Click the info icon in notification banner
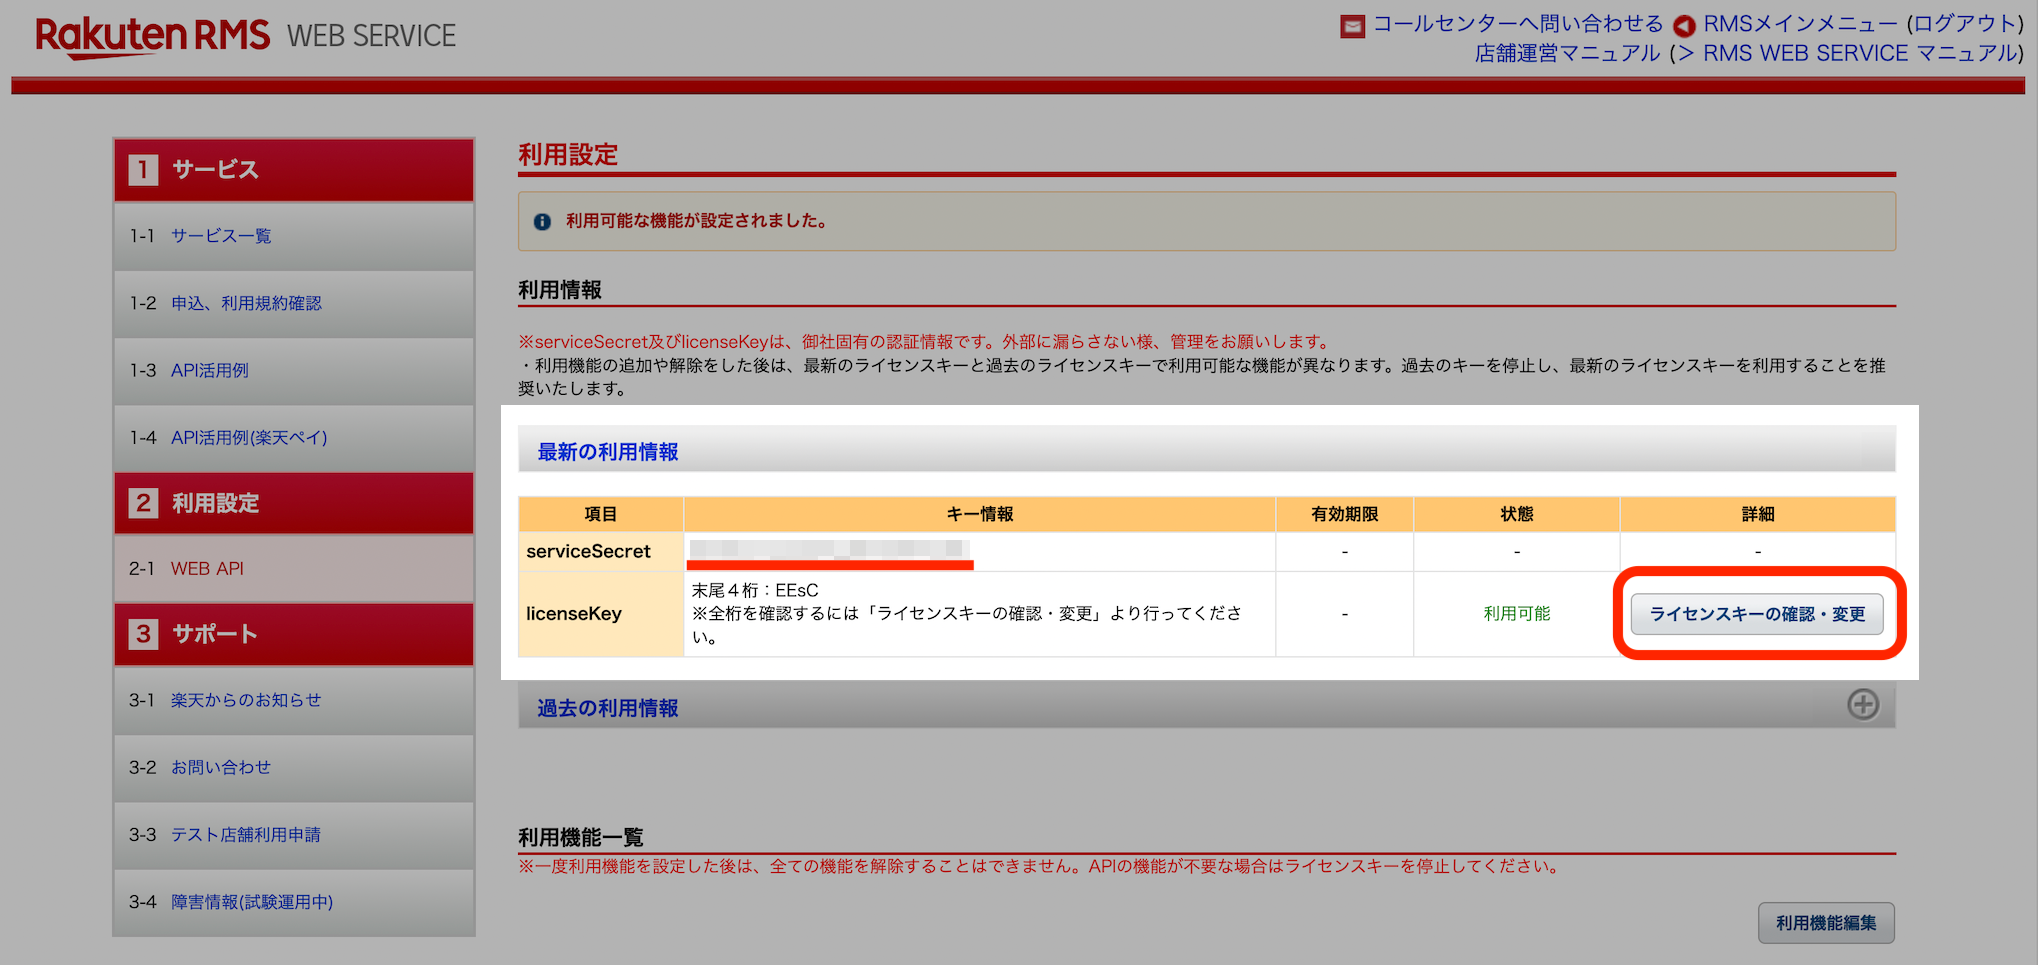The width and height of the screenshot is (2038, 965). (x=542, y=222)
